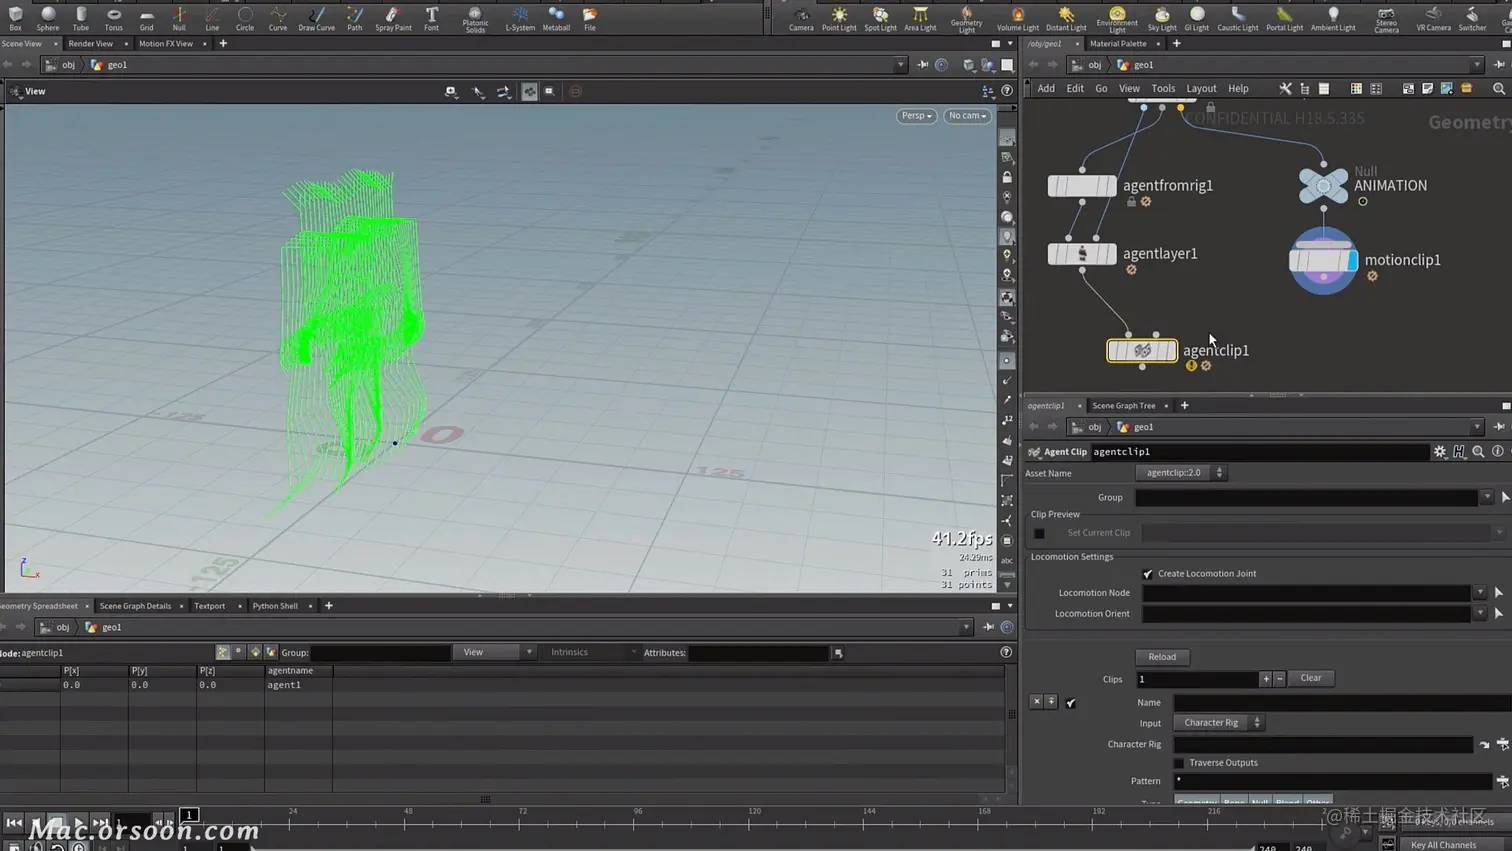Select the L-System shelf tool

point(520,18)
